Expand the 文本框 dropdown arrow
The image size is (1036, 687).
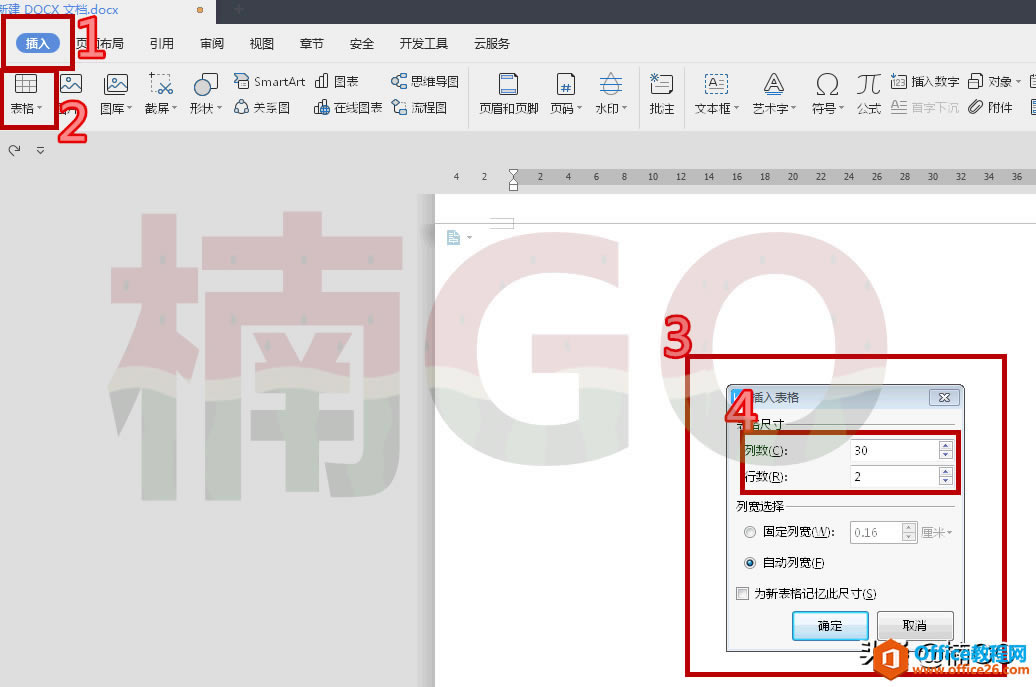click(x=736, y=108)
